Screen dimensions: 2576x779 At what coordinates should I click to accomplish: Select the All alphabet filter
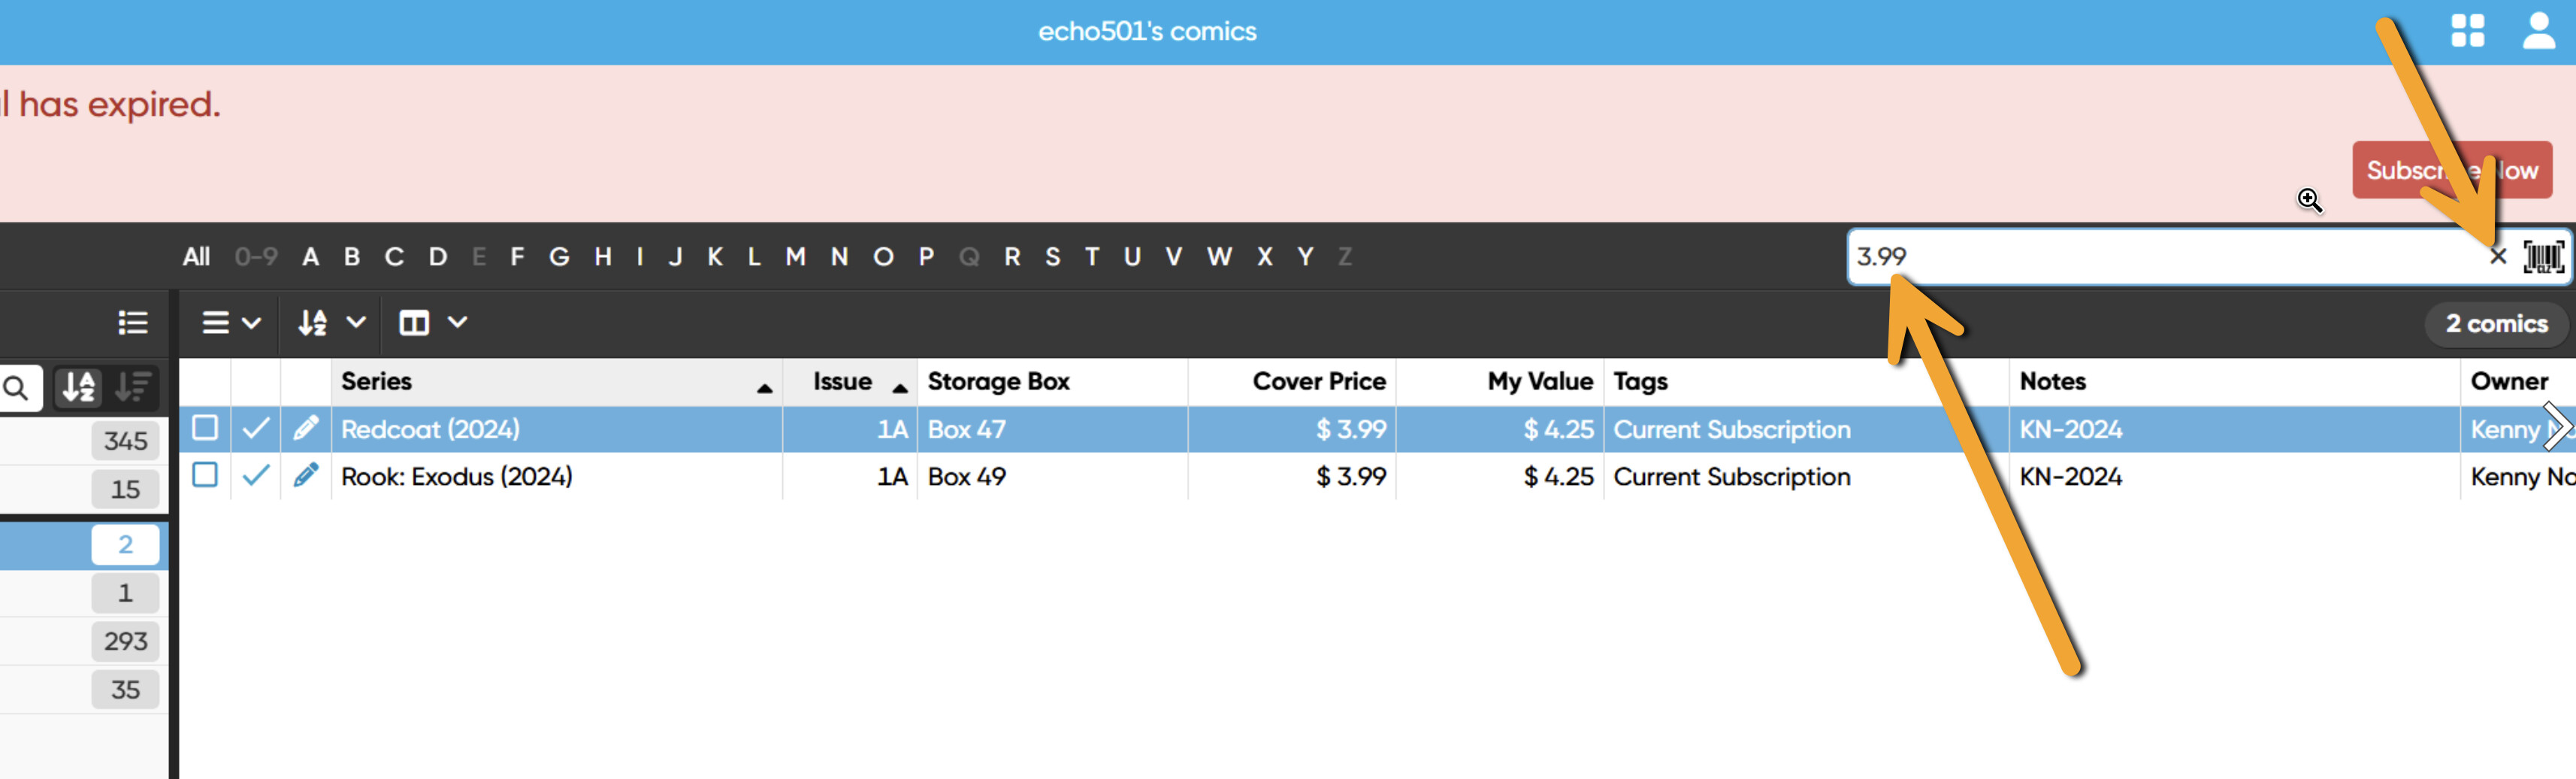tap(196, 257)
